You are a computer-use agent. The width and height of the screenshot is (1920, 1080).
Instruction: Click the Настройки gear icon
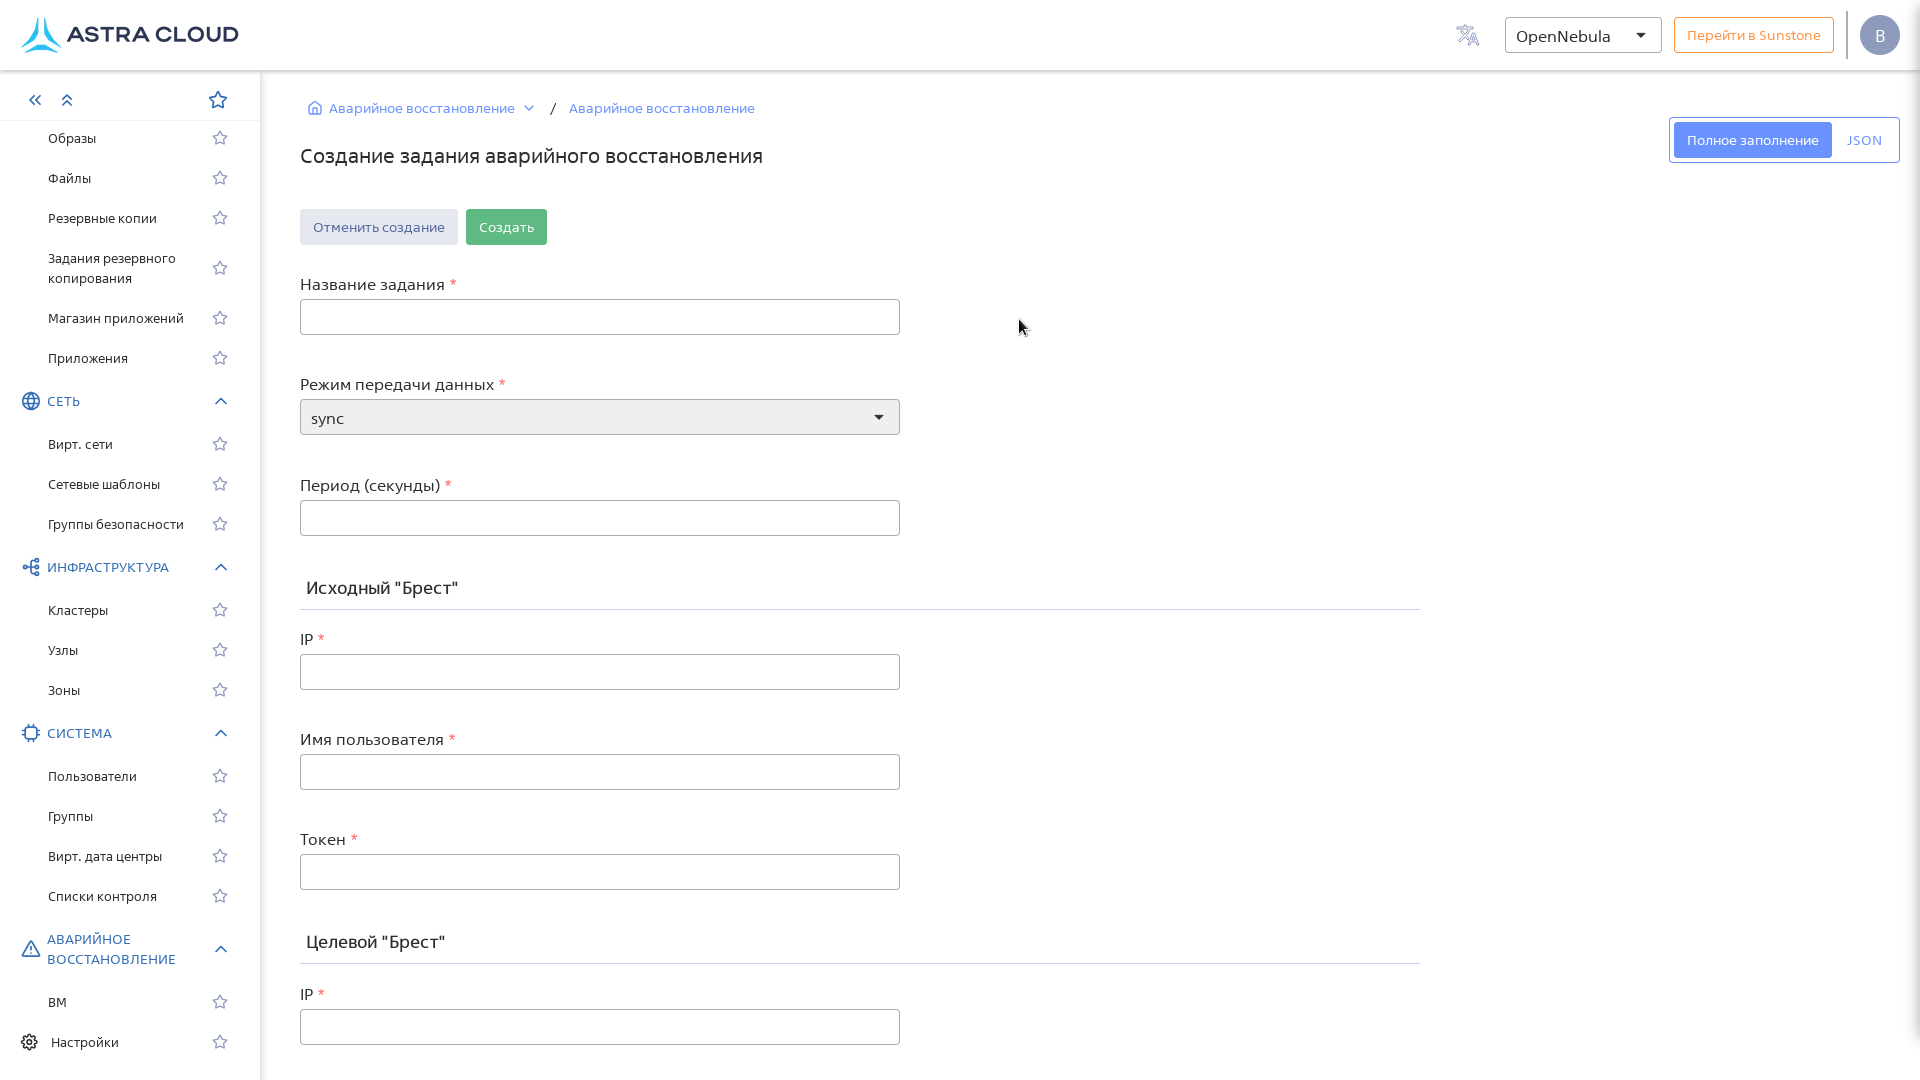click(x=30, y=1042)
